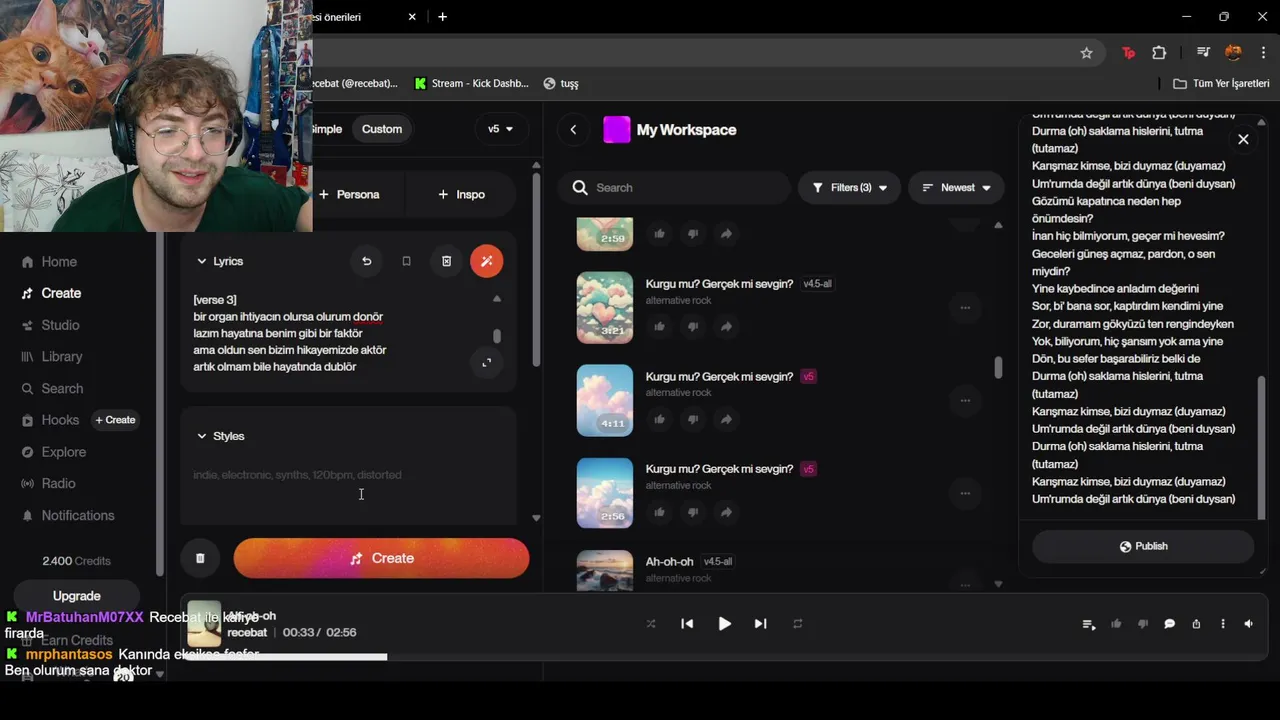Like the 2:56 v5 song
The width and height of the screenshot is (1280, 720).
pos(659,512)
